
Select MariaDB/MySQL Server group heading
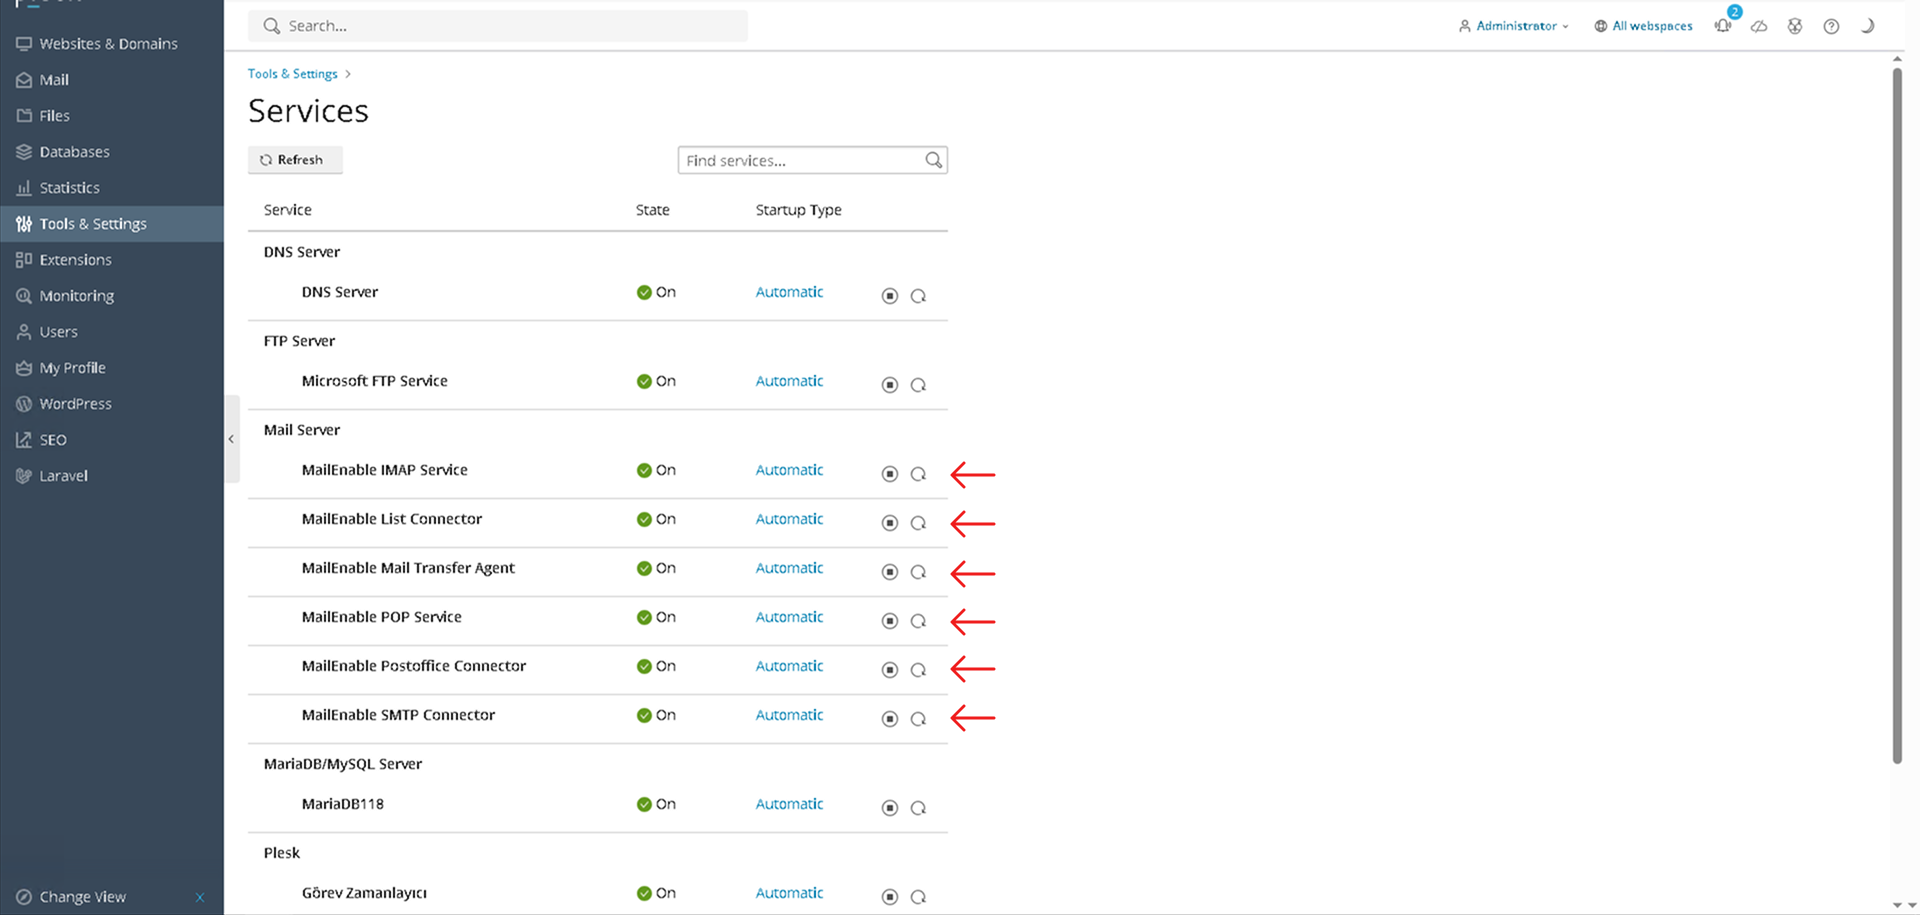point(343,764)
